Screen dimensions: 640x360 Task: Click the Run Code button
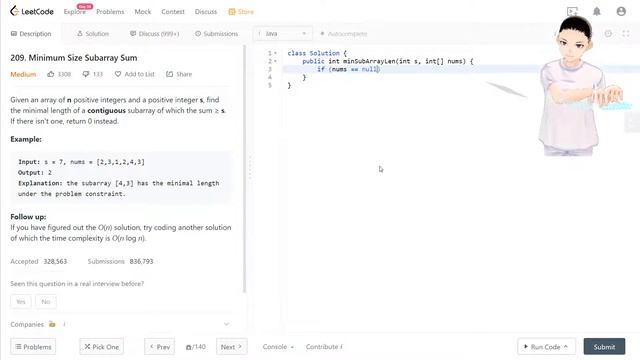pos(547,347)
